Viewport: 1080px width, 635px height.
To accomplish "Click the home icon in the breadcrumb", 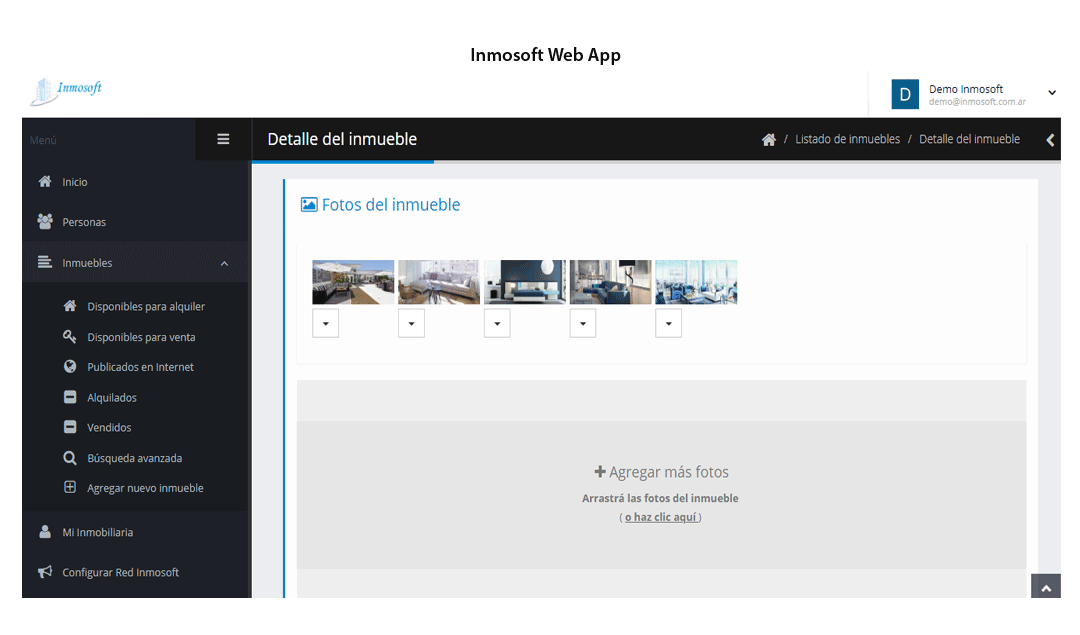I will 769,140.
